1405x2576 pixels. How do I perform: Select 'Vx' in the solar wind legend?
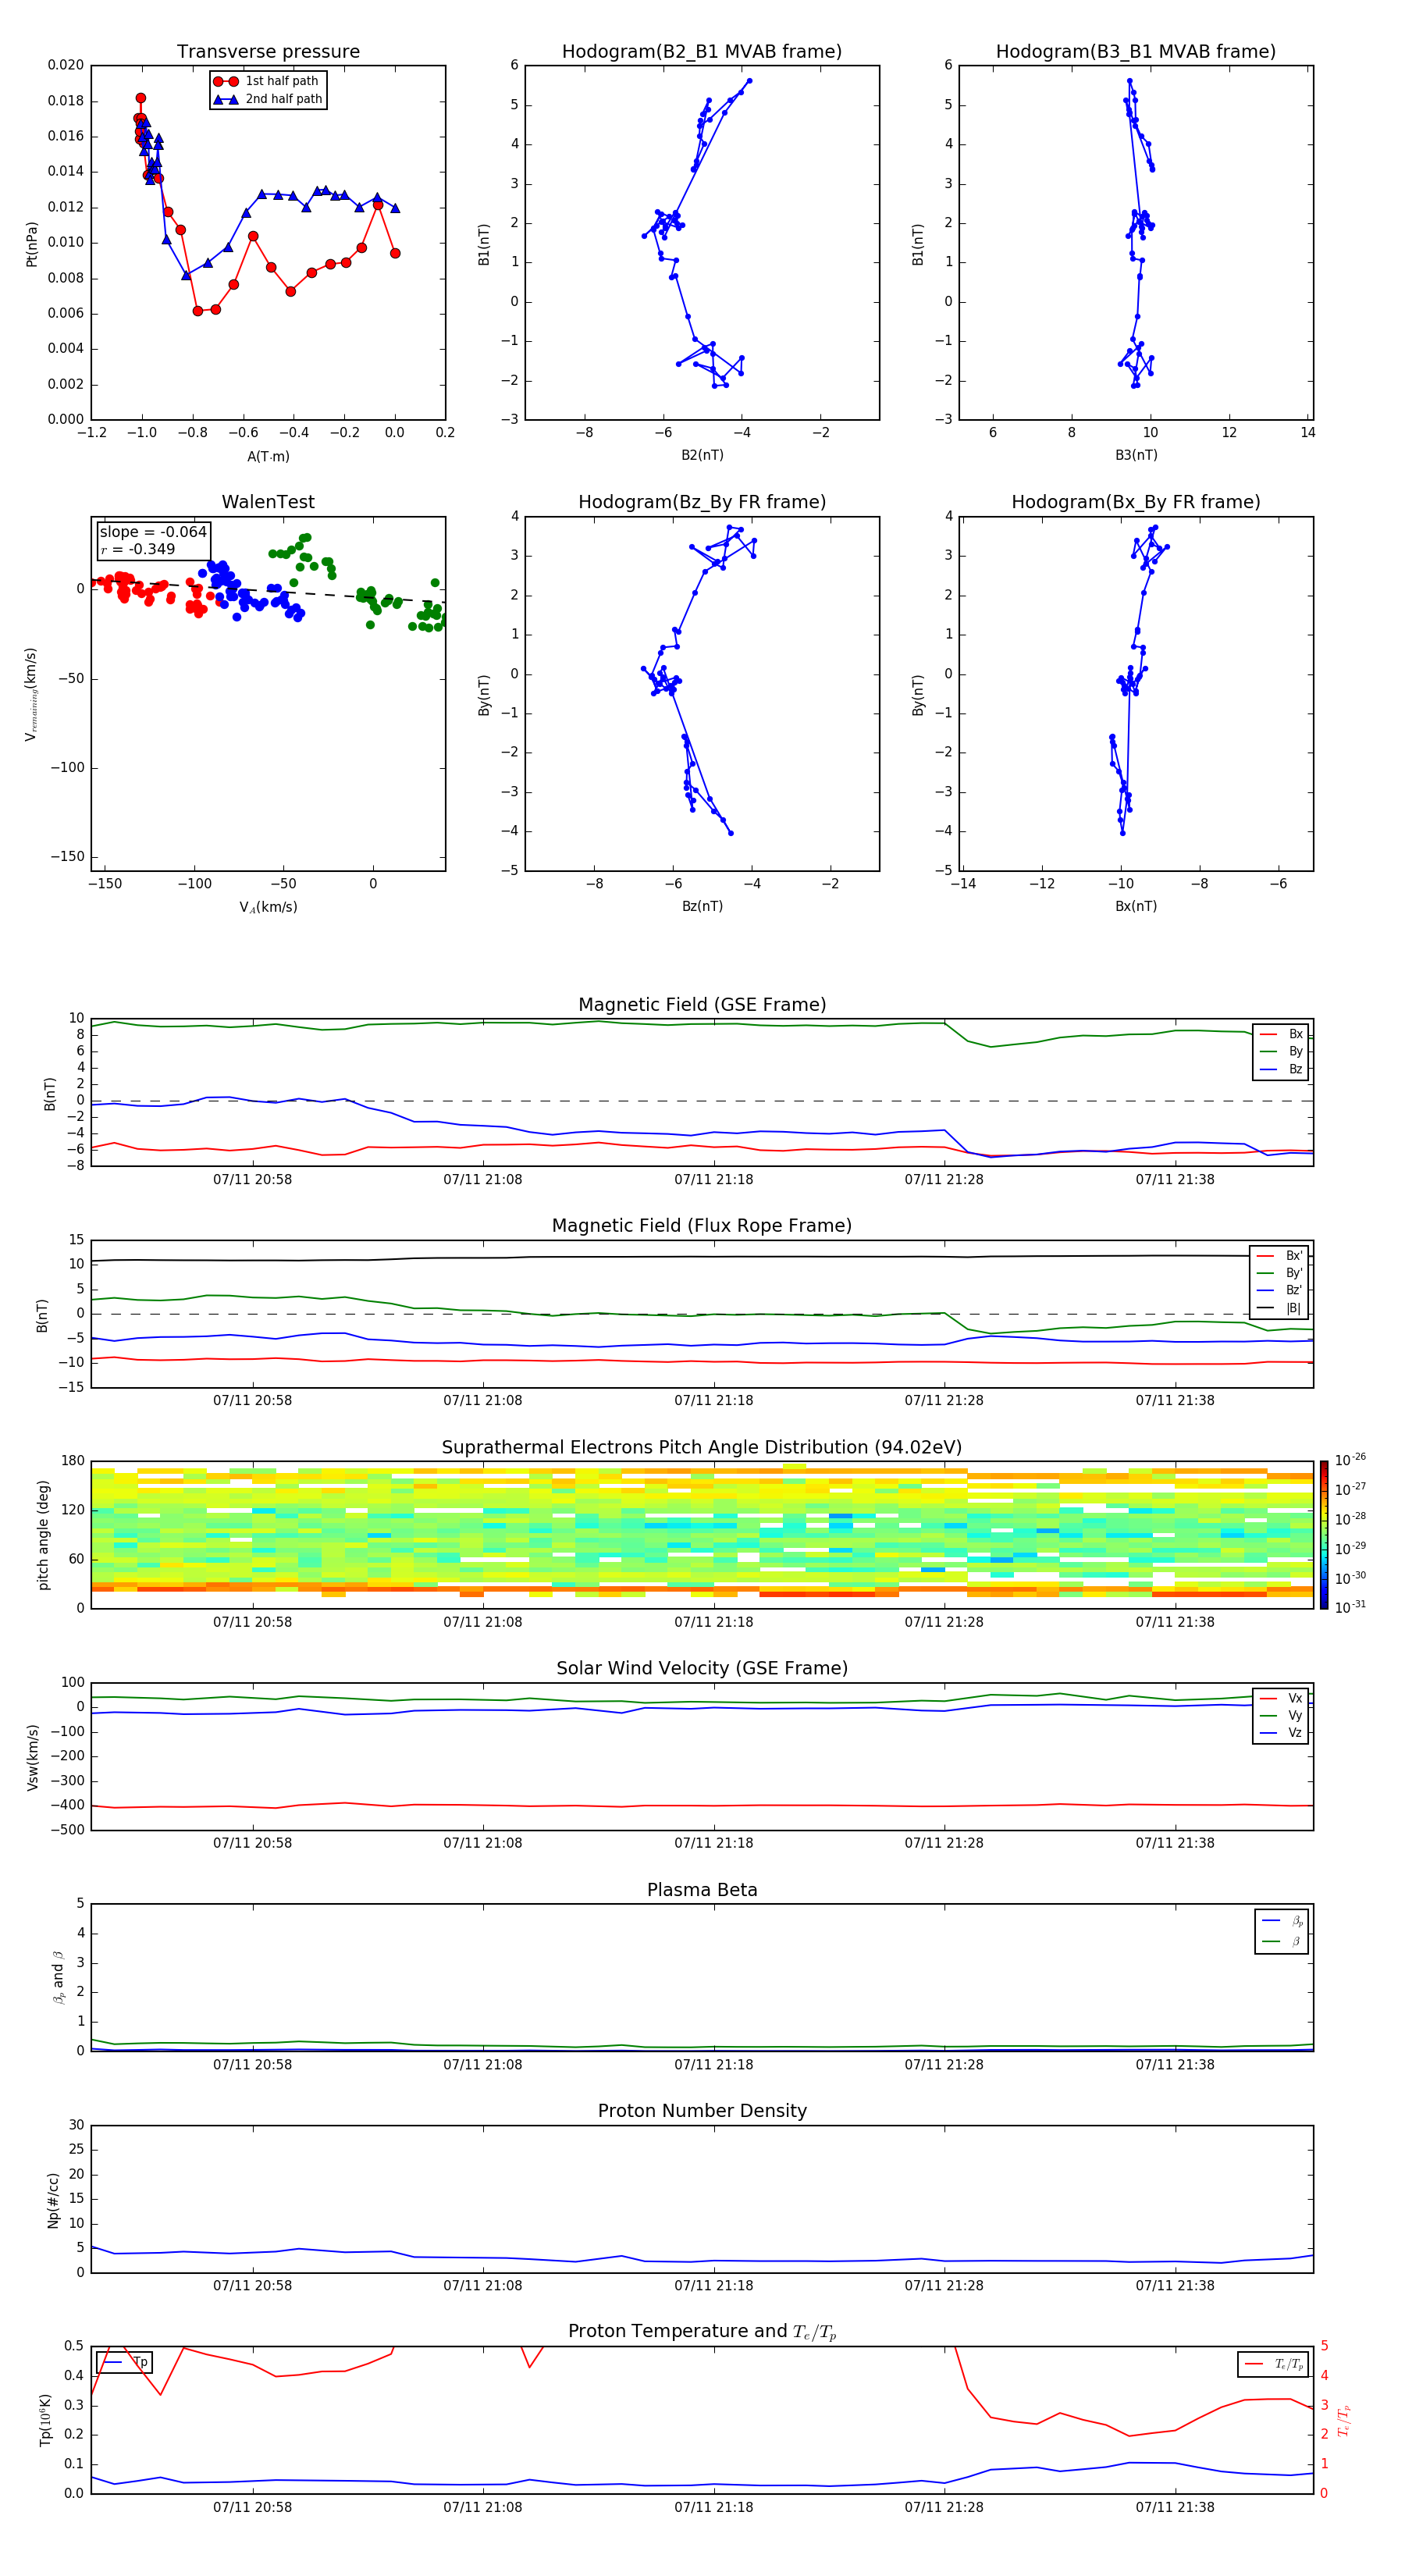point(1281,1698)
